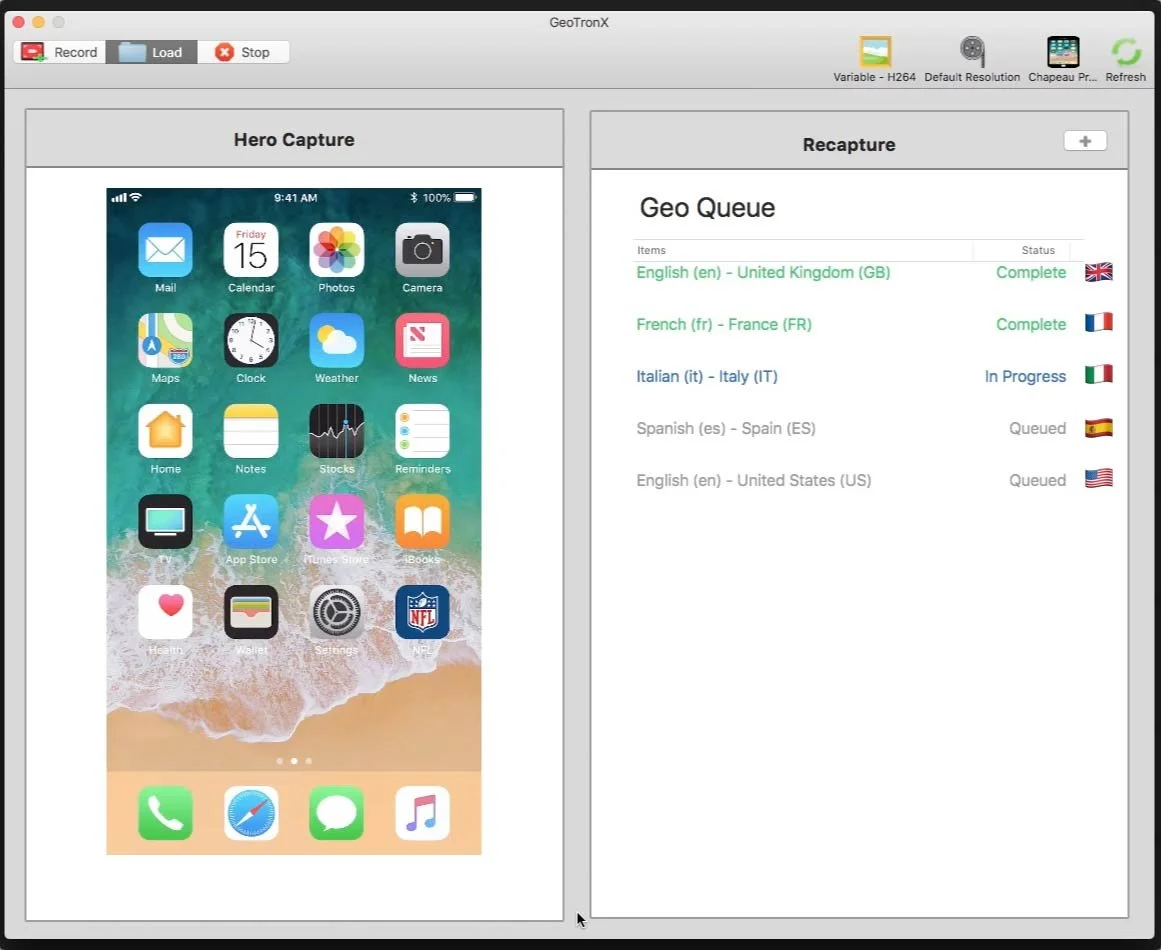The image size is (1161, 950).
Task: Tap the Home app icon
Action: pos(165,431)
